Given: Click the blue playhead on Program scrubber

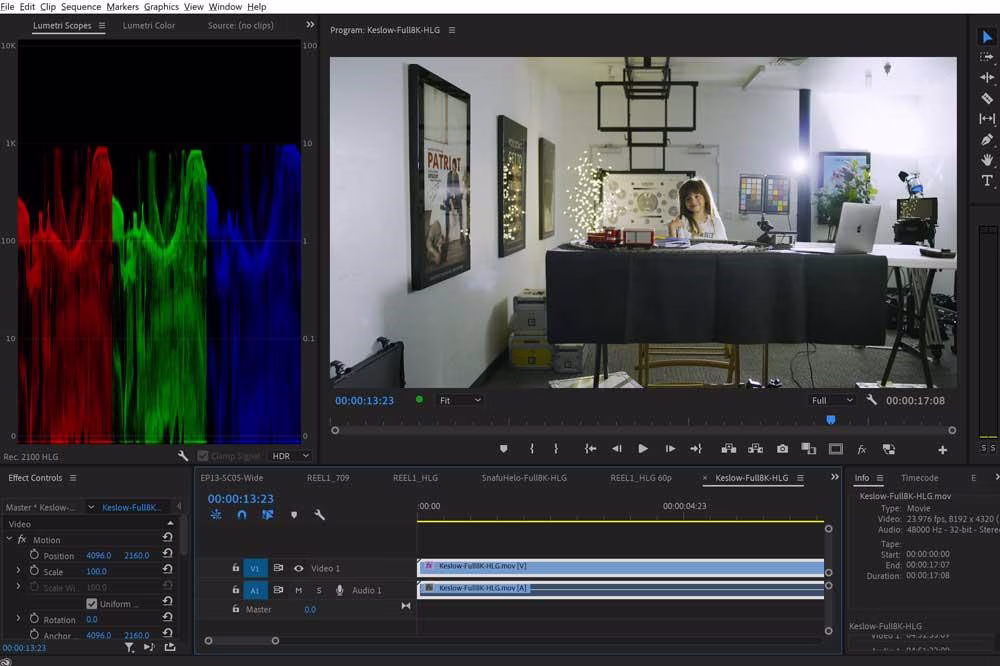Looking at the screenshot, I should [x=830, y=420].
